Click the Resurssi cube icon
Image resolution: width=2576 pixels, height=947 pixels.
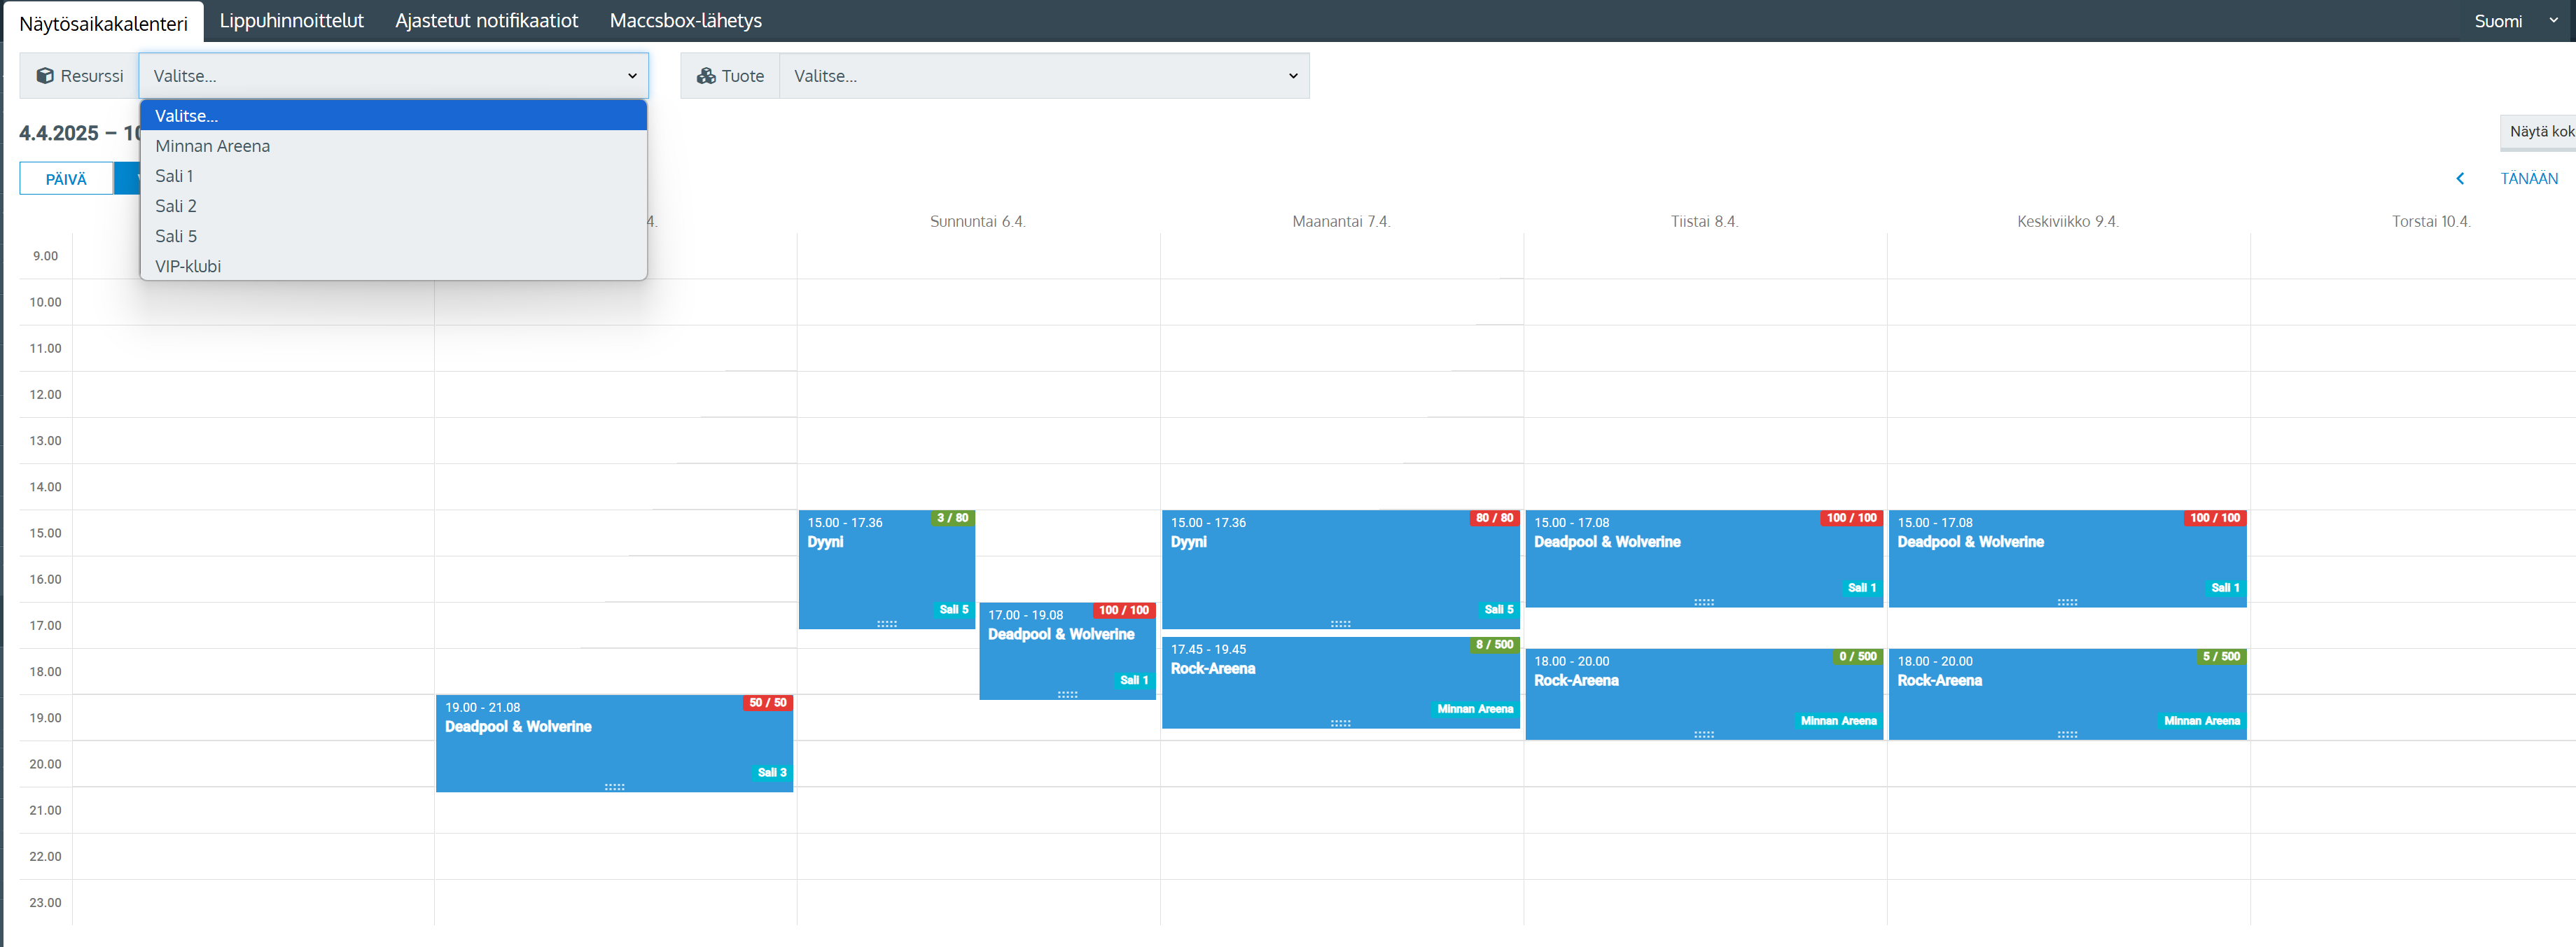[45, 76]
